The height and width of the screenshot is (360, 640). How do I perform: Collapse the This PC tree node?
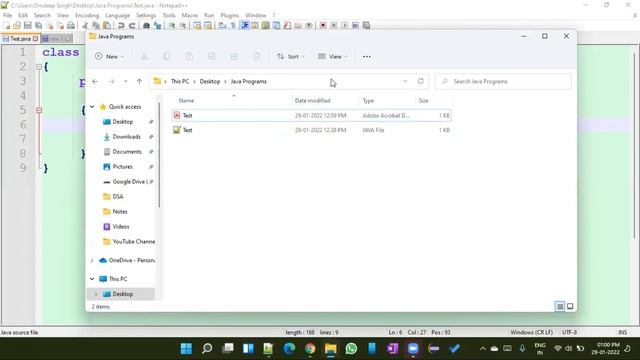pyautogui.click(x=92, y=279)
